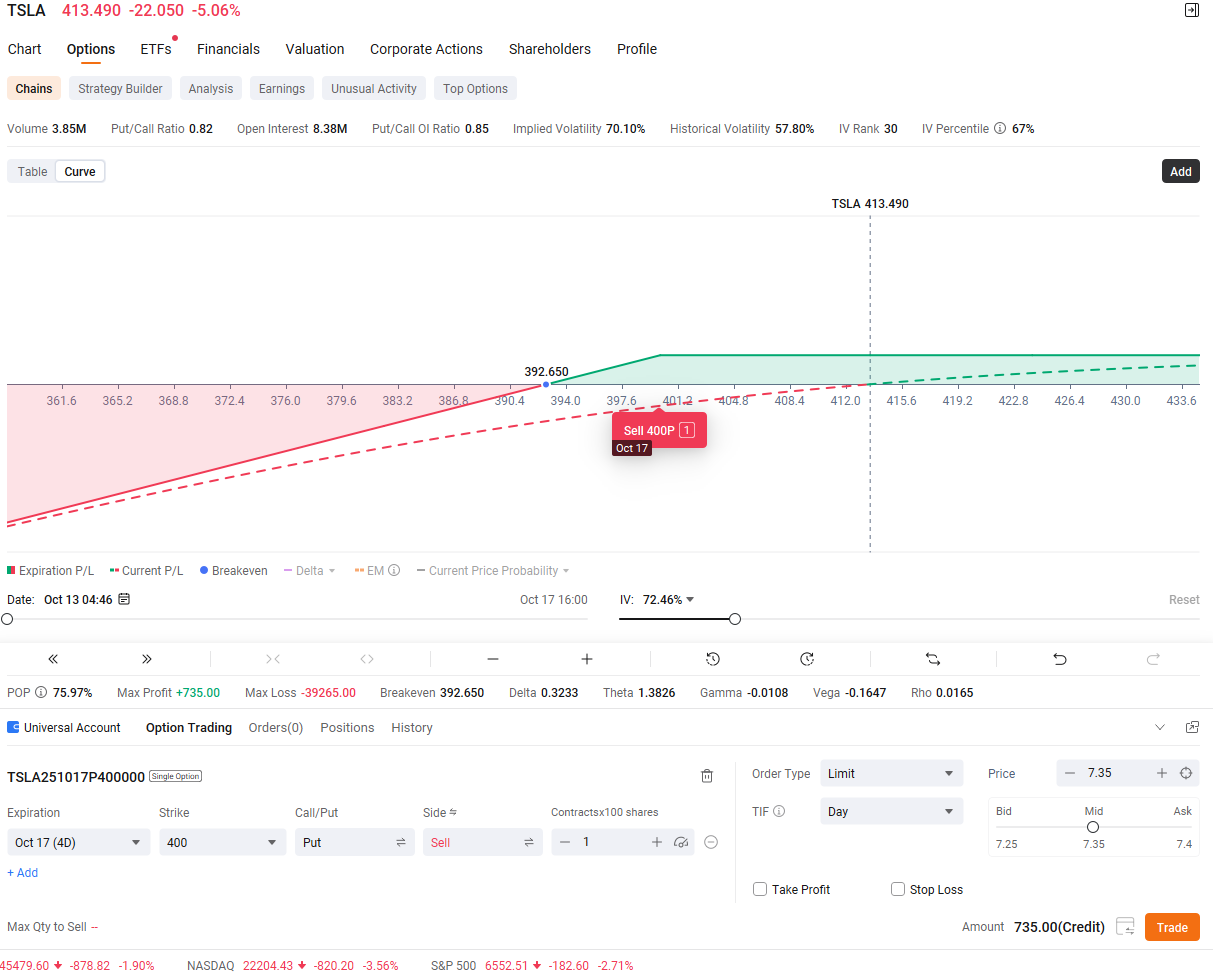Click the double right chevron shift icon

point(147,659)
